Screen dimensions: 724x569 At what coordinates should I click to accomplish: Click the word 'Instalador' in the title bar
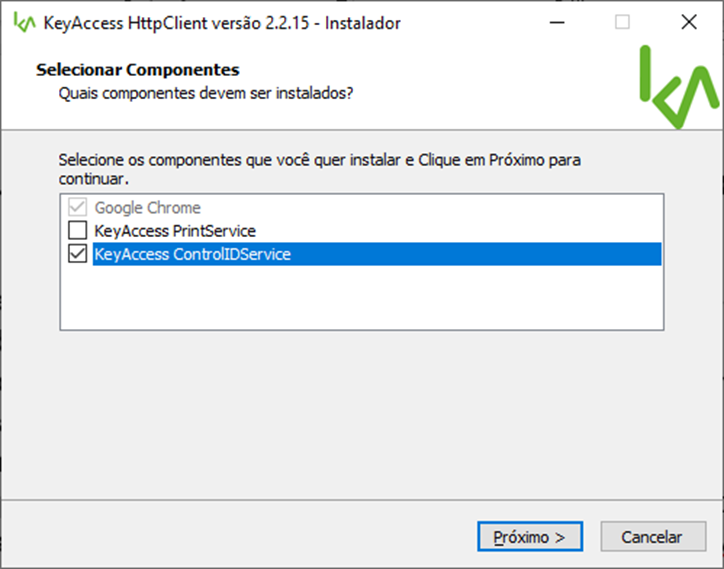pos(362,23)
